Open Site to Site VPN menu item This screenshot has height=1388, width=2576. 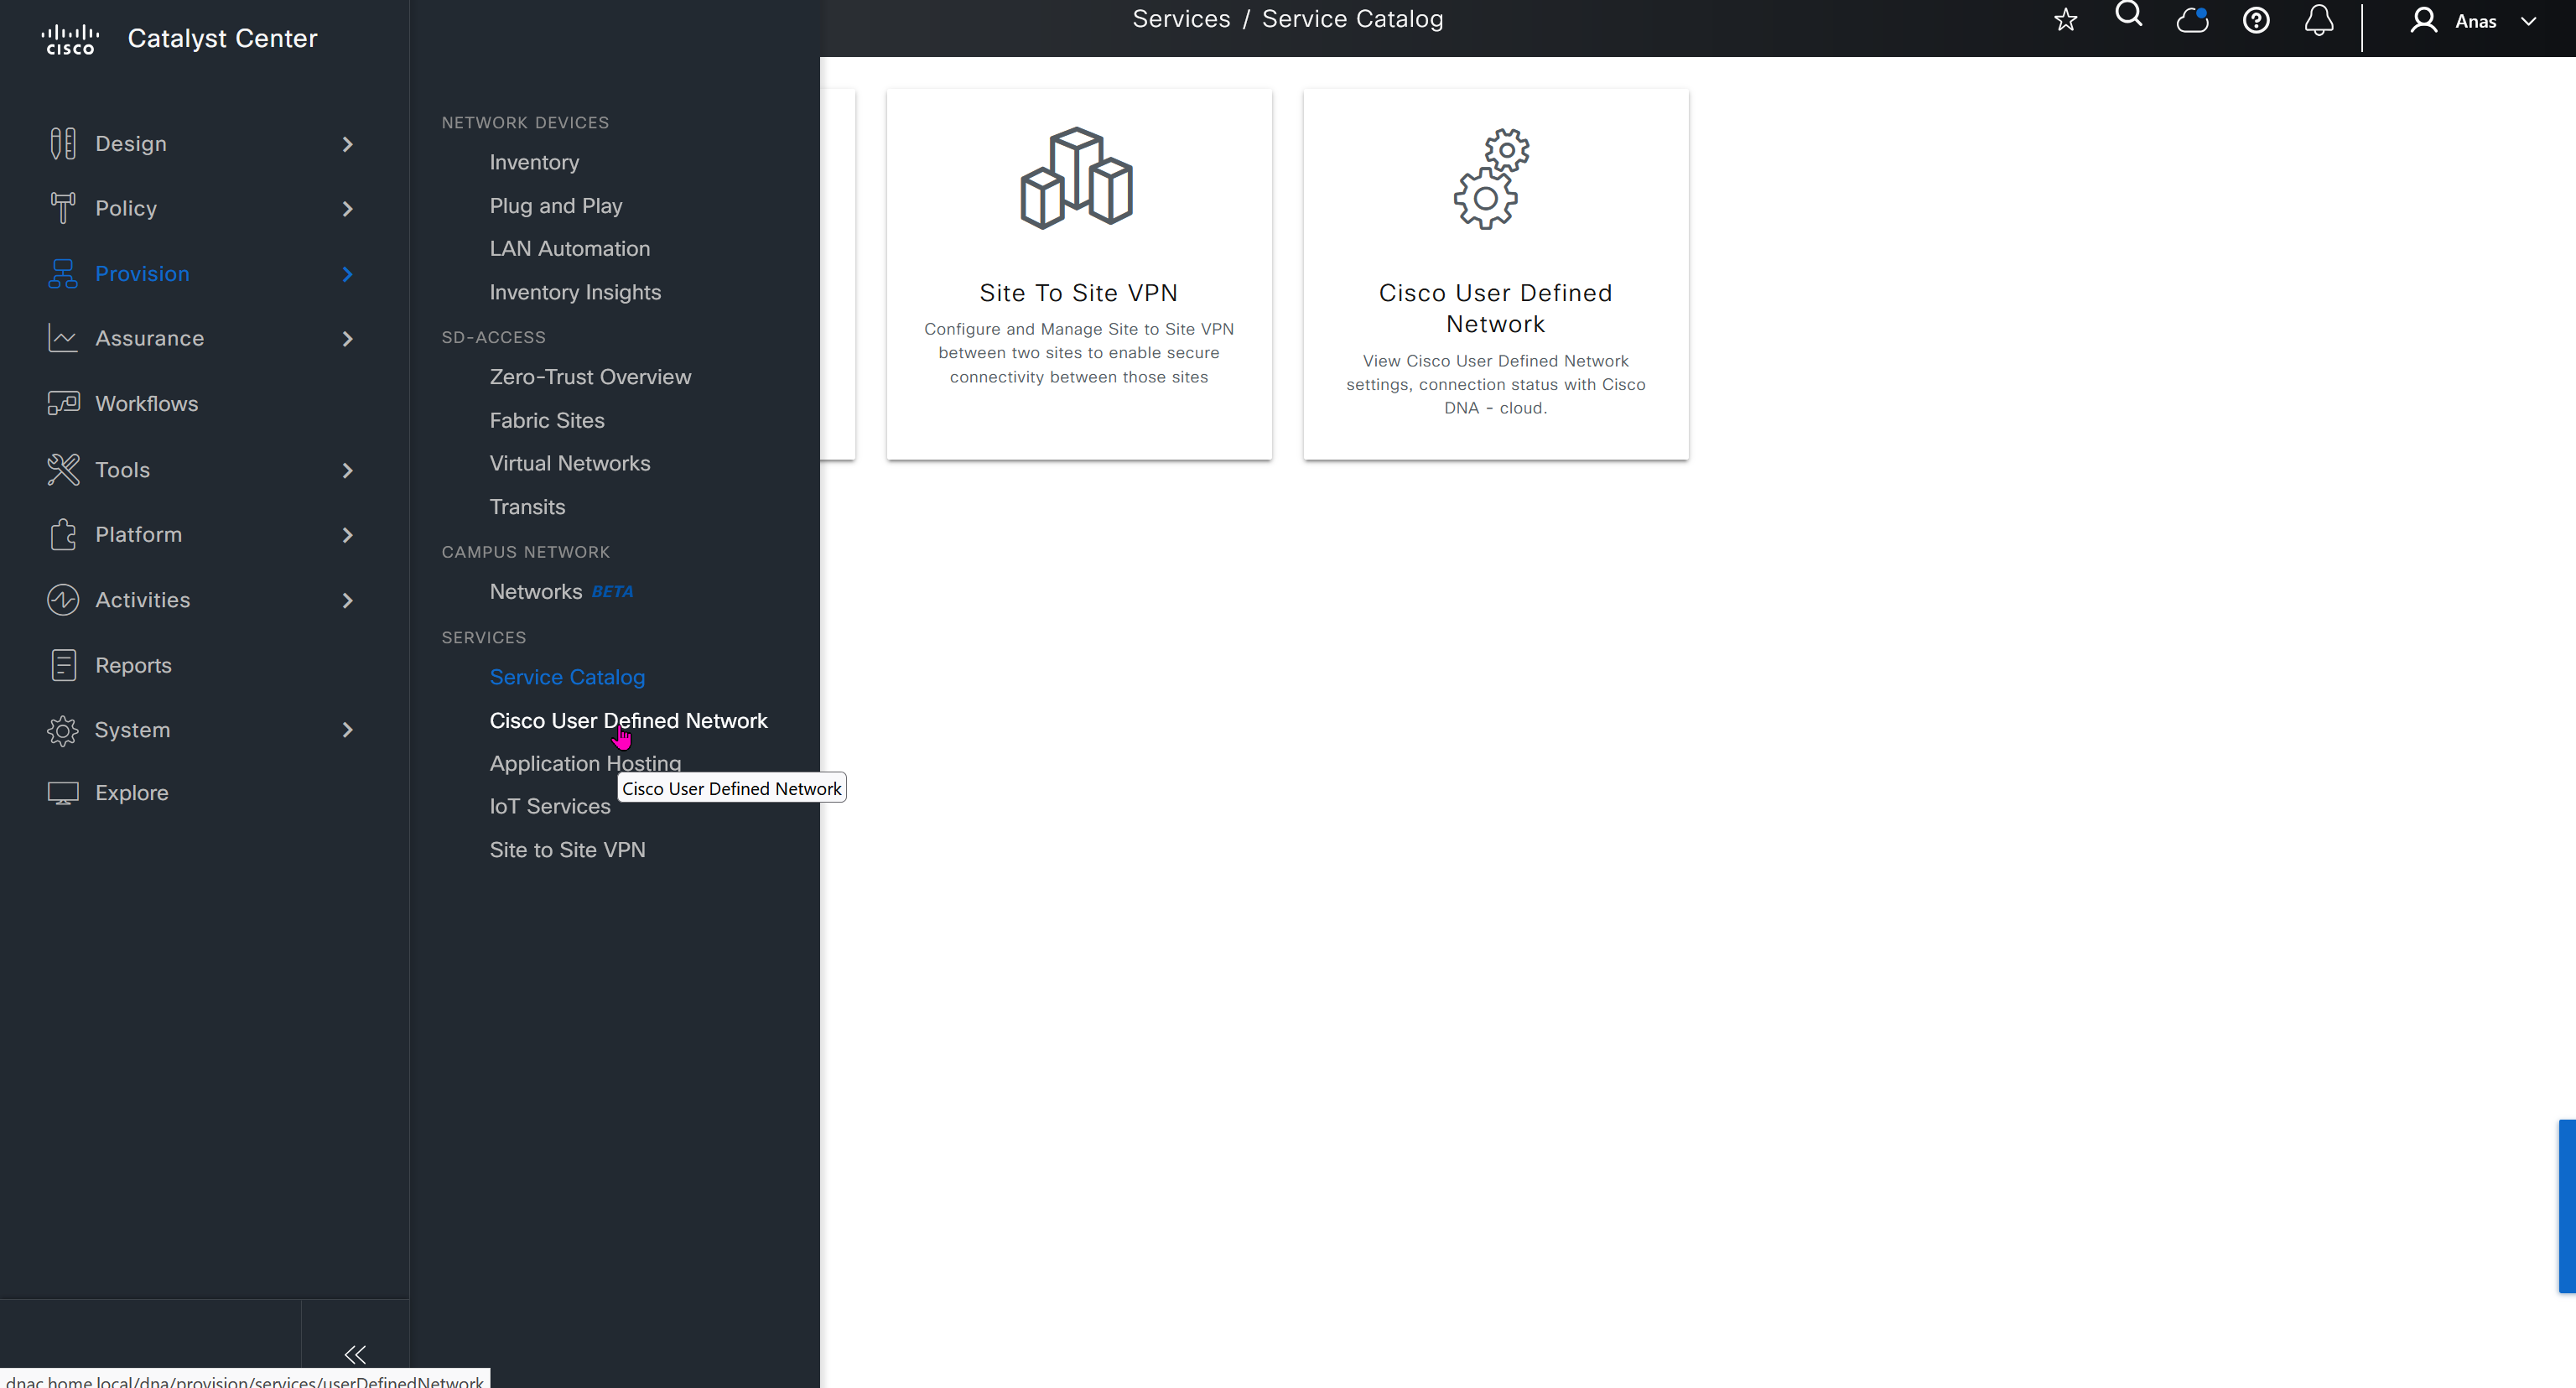[567, 849]
